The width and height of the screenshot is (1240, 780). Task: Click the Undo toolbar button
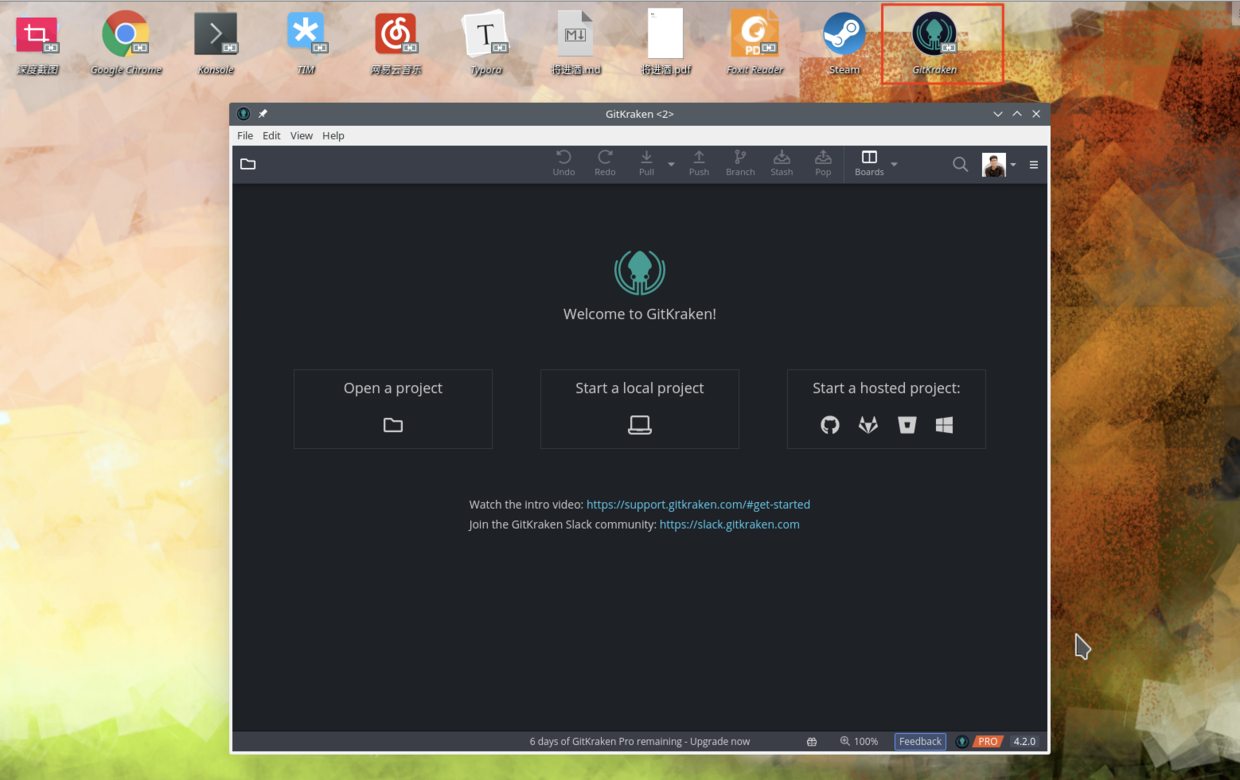pos(564,163)
